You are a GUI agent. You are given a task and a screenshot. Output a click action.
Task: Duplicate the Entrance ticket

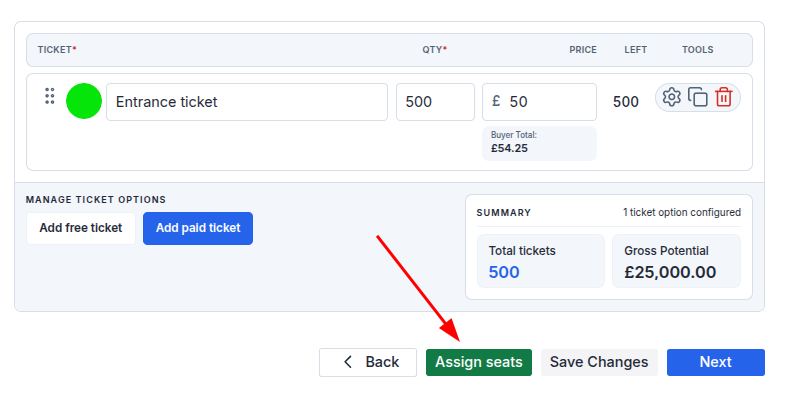[698, 97]
